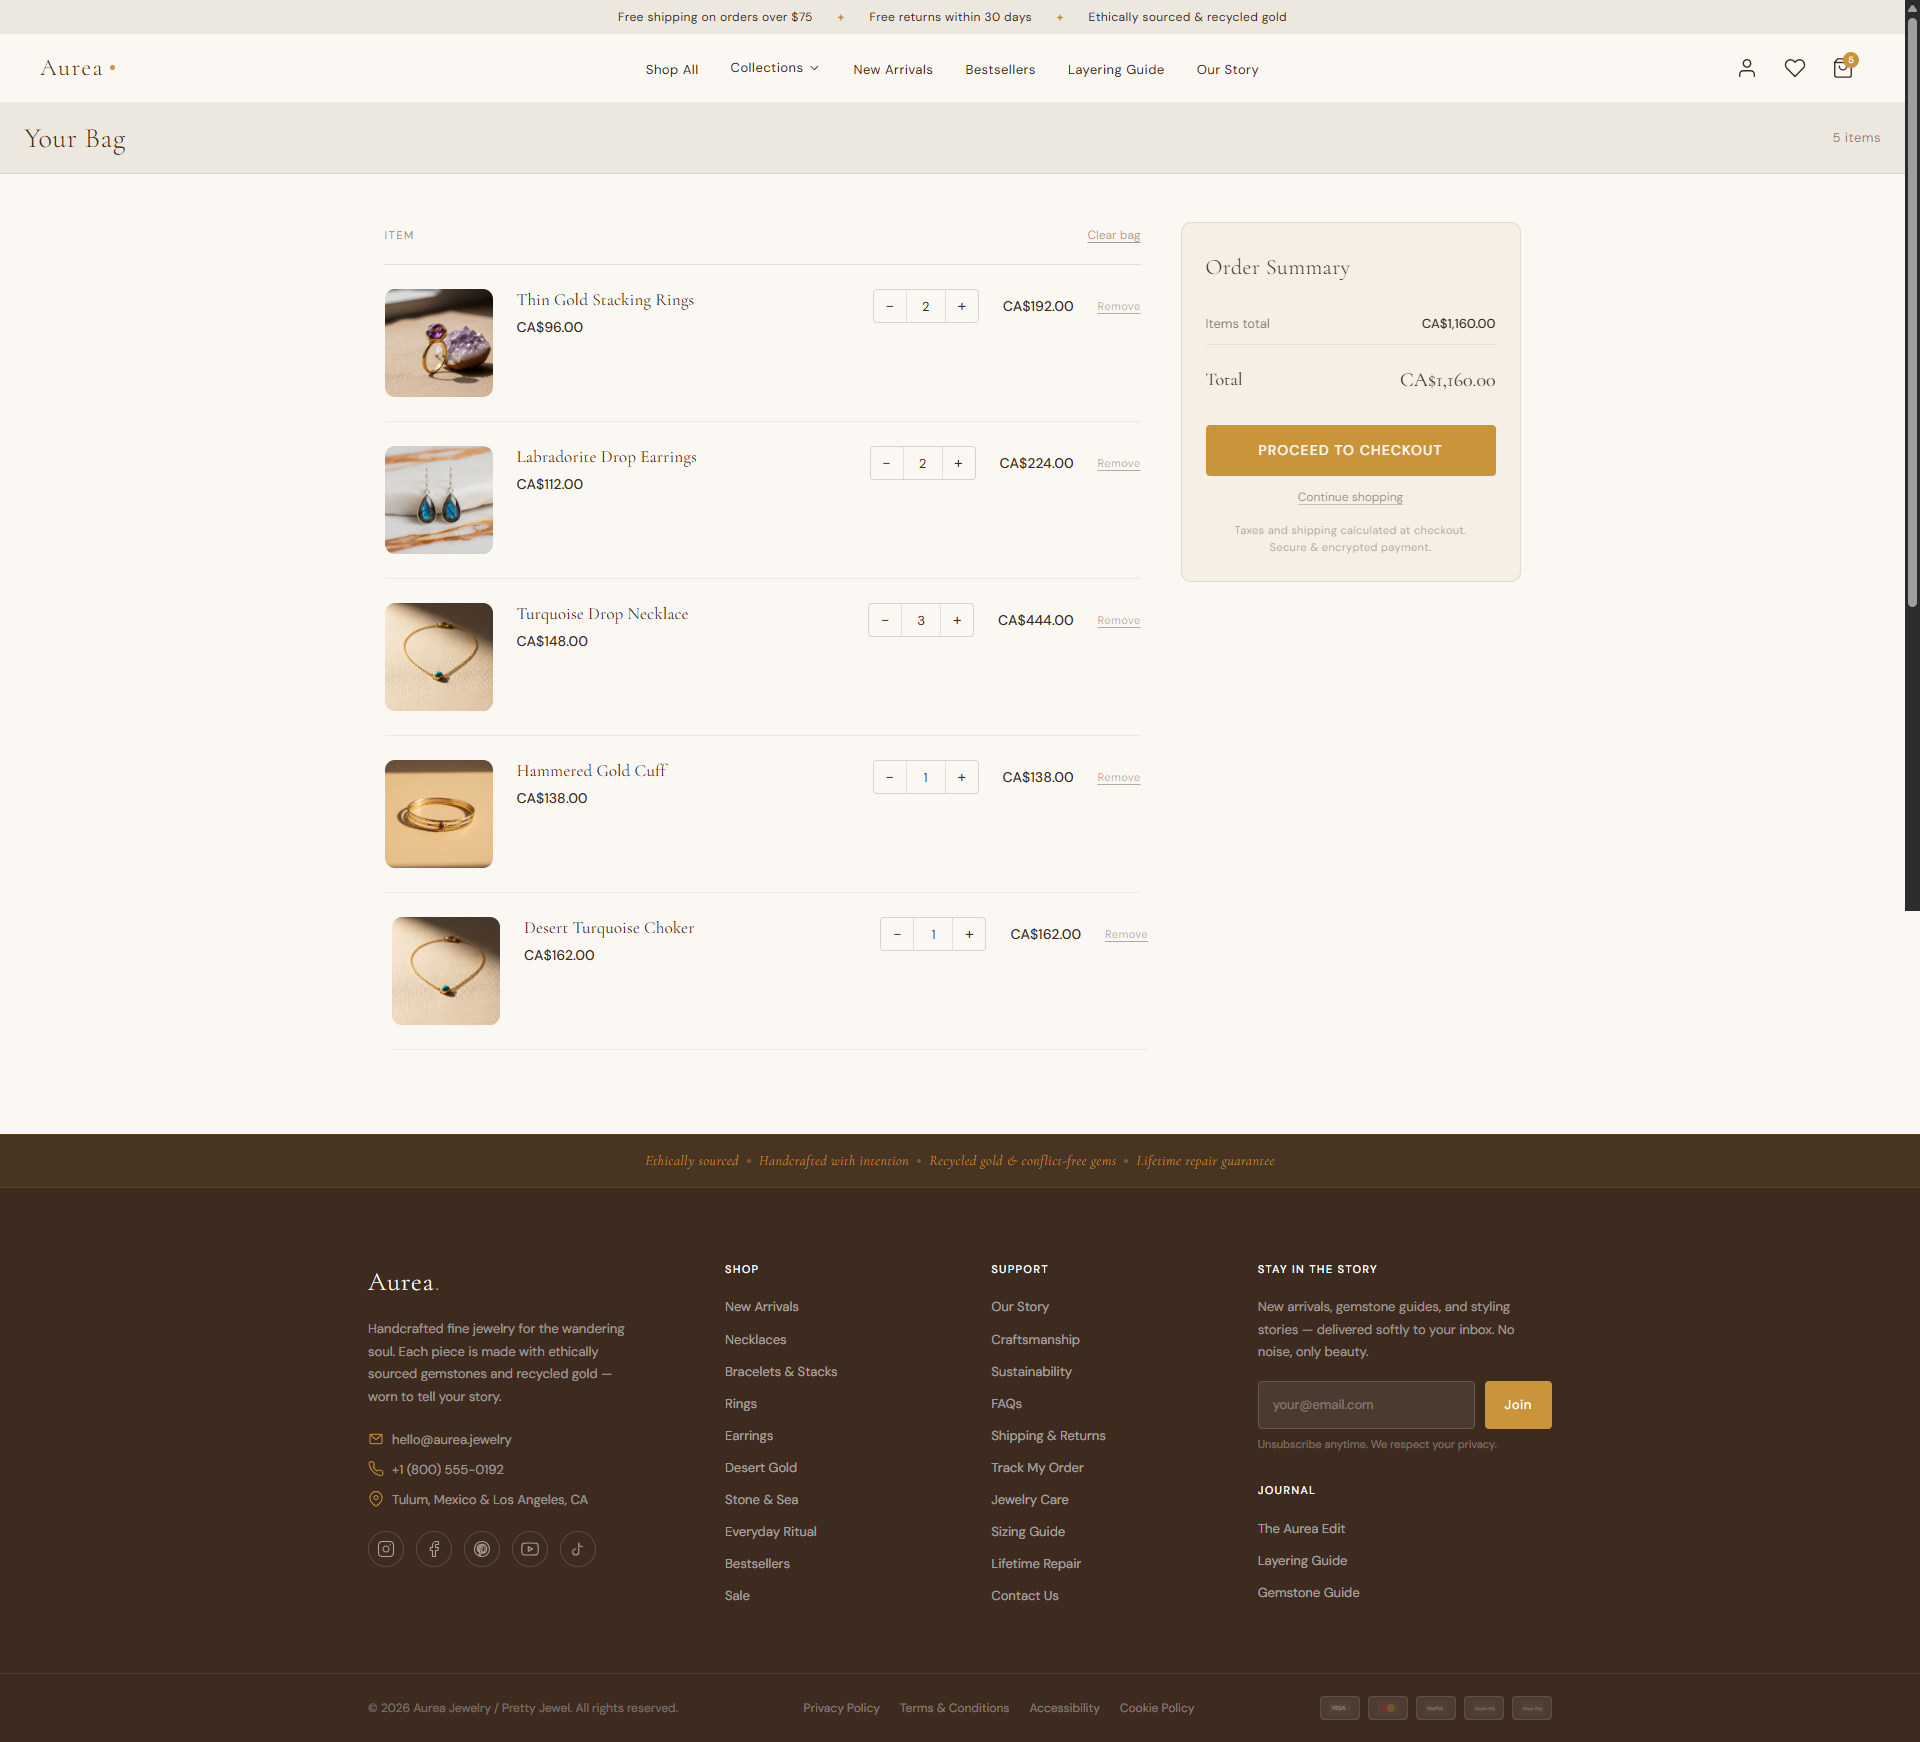
Task: Open Necklaces in footer Shop list
Action: click(755, 1339)
